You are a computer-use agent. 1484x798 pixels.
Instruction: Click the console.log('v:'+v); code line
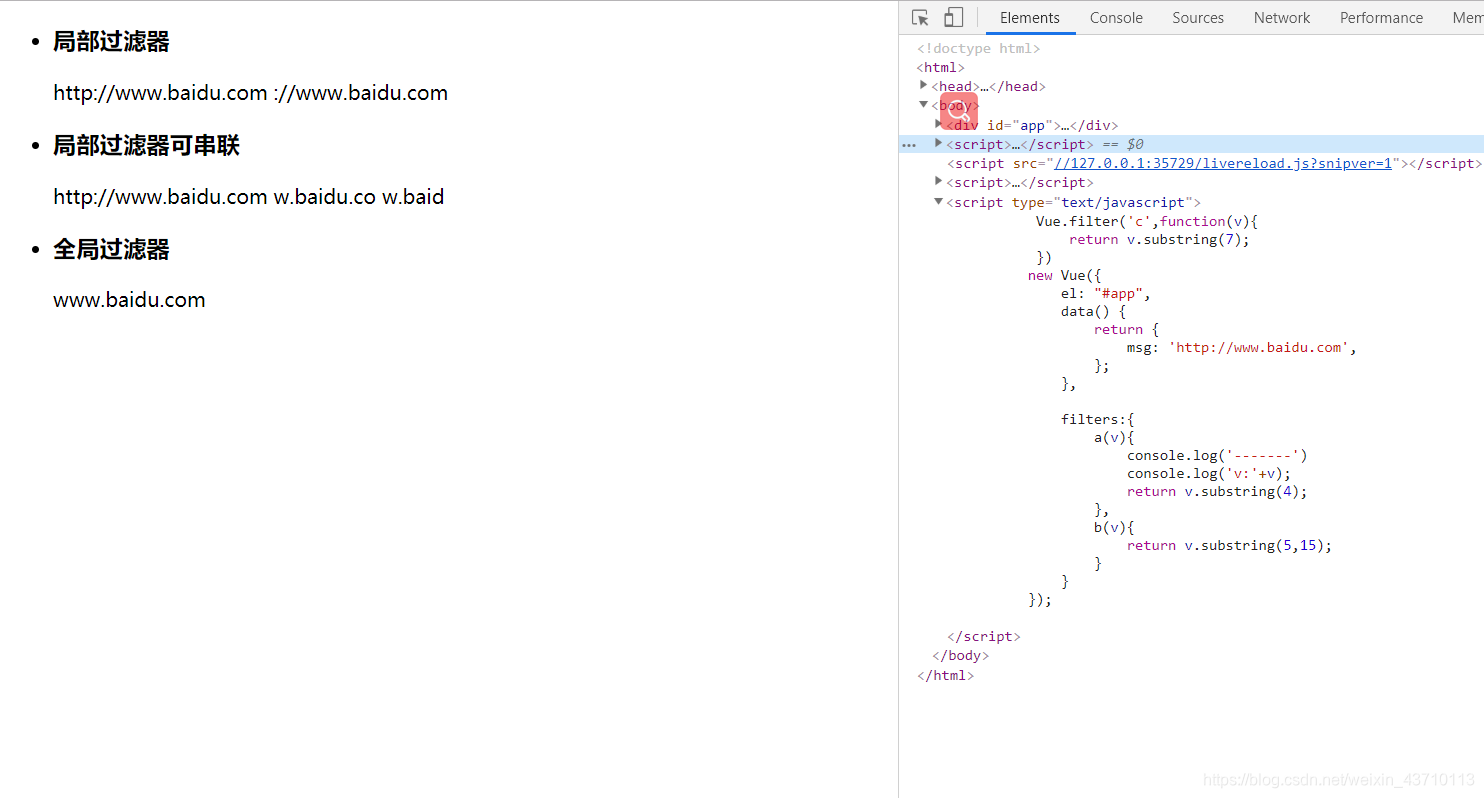(1209, 473)
